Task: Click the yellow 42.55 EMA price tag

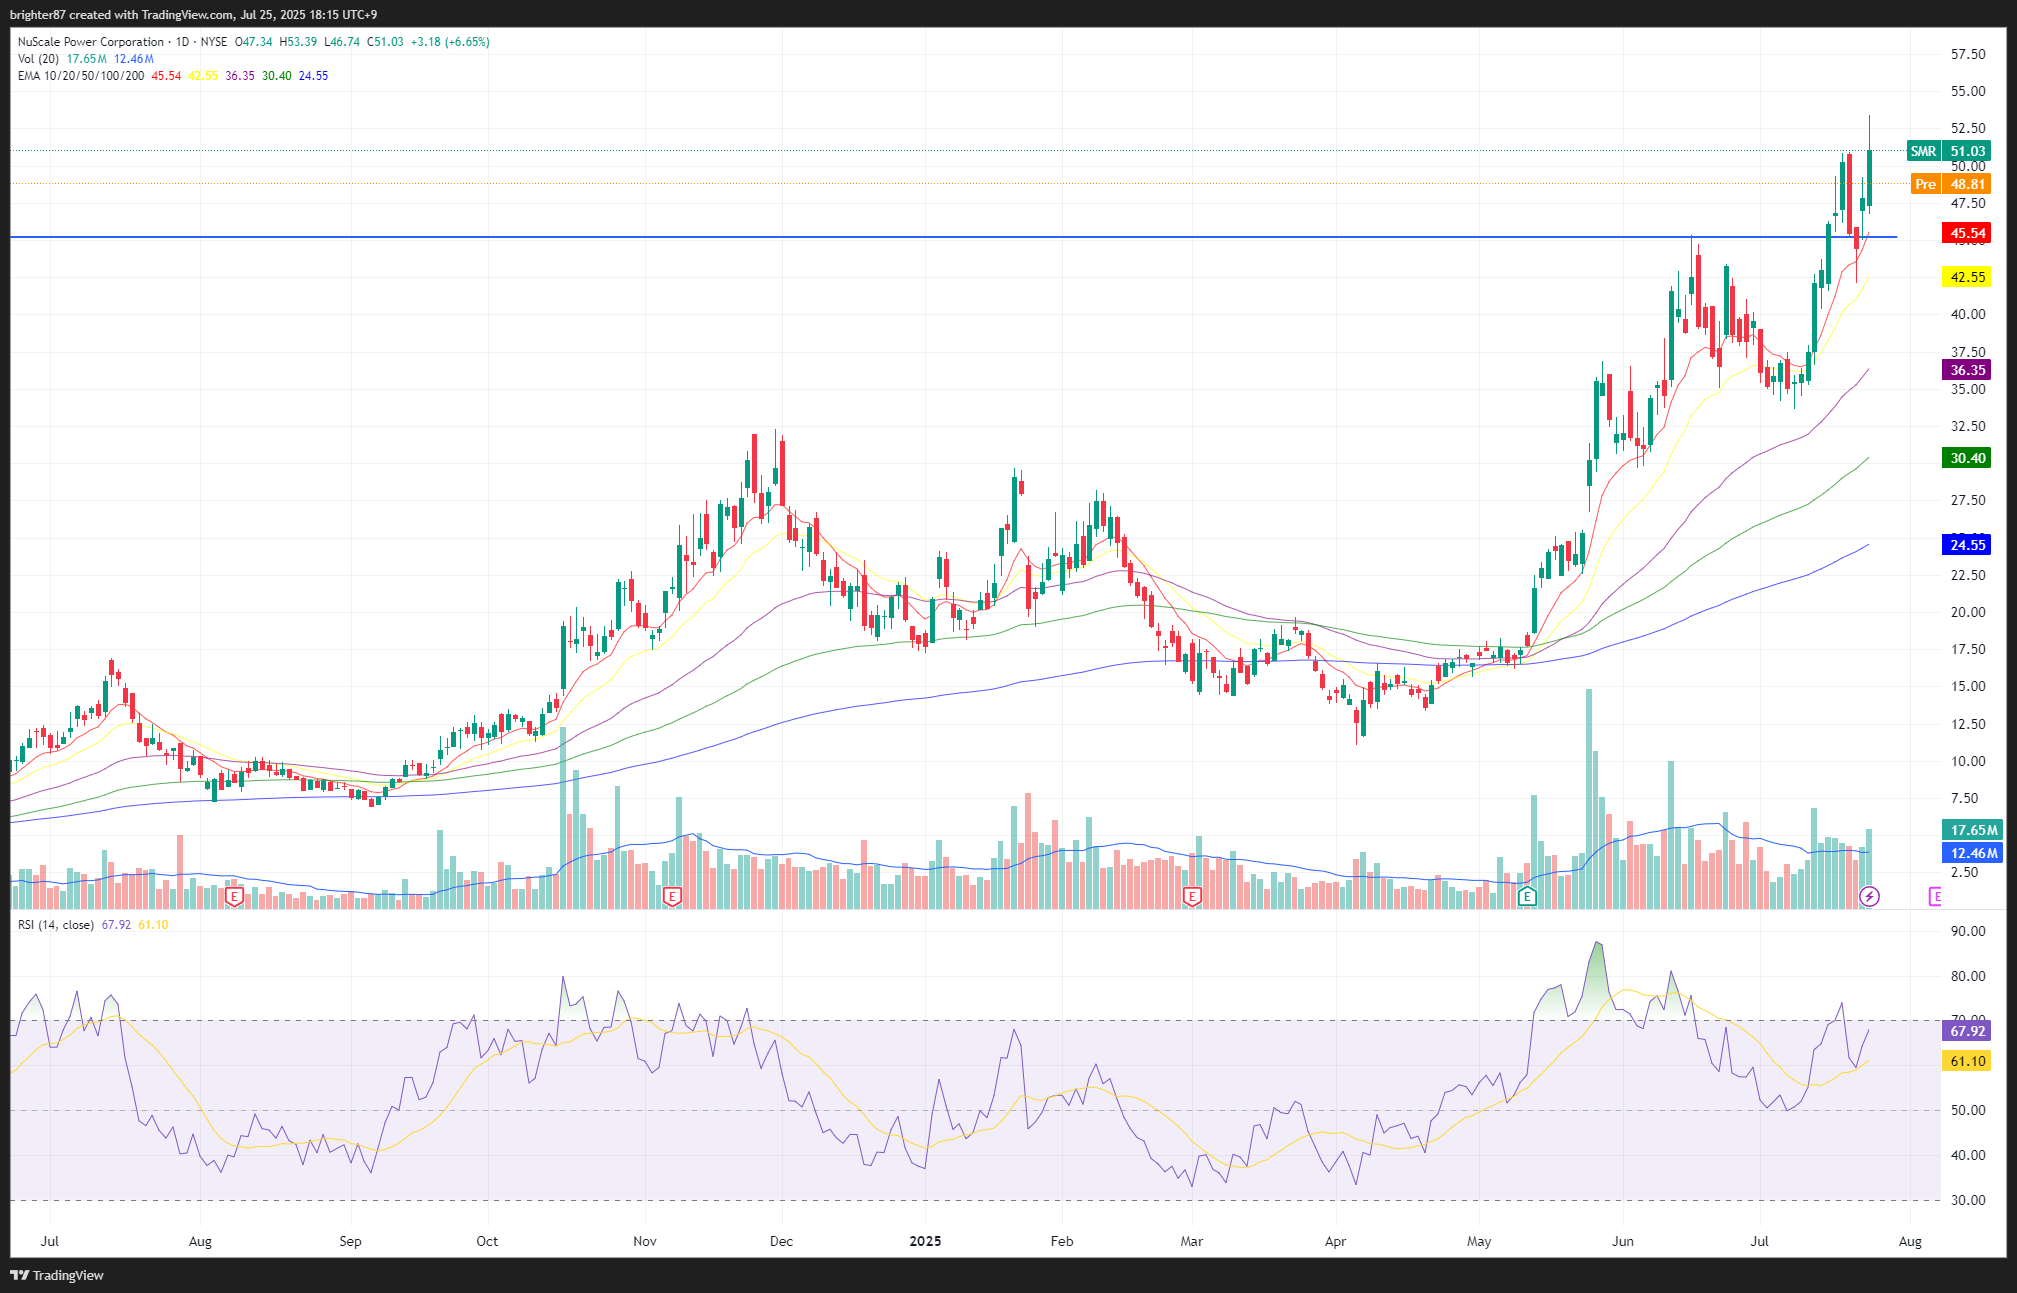Action: click(1966, 277)
